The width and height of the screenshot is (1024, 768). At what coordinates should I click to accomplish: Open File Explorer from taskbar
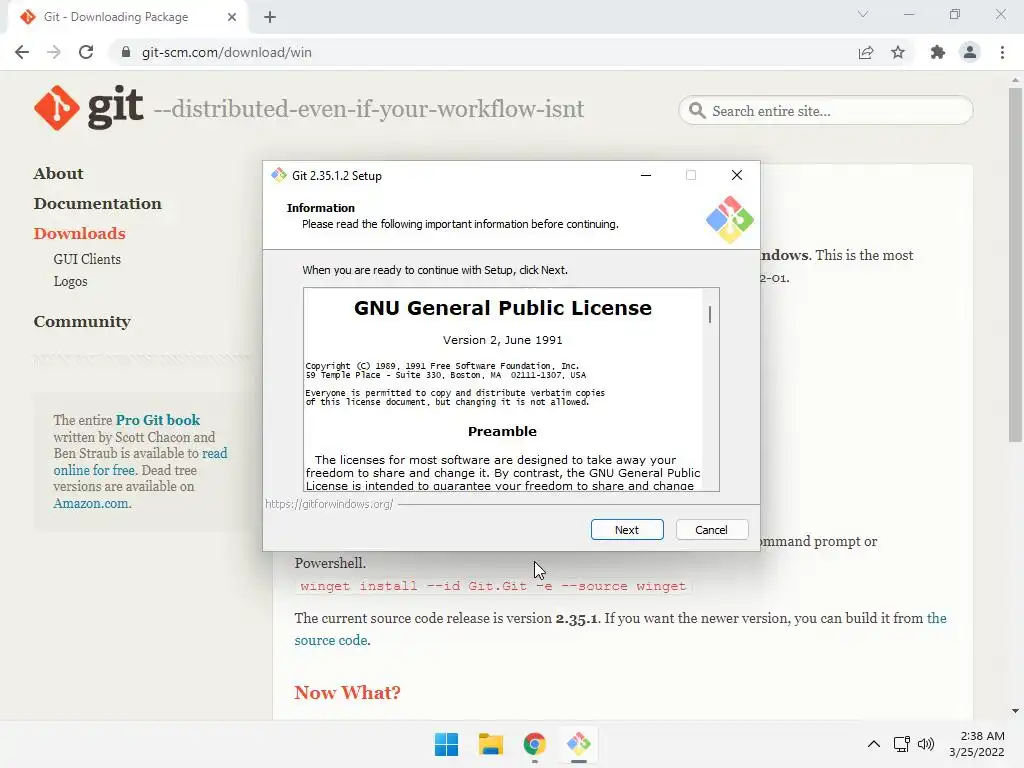pos(490,744)
